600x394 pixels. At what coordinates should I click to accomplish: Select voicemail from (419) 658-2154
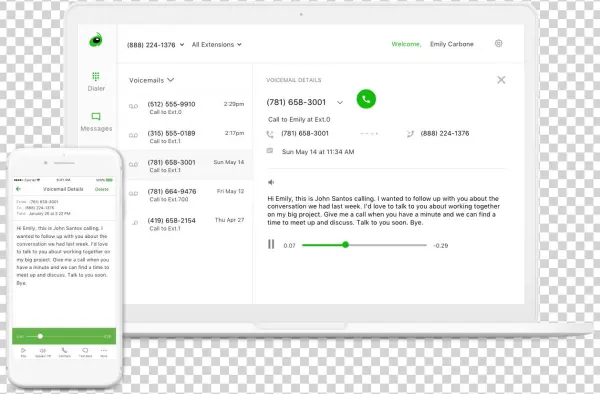click(186, 224)
